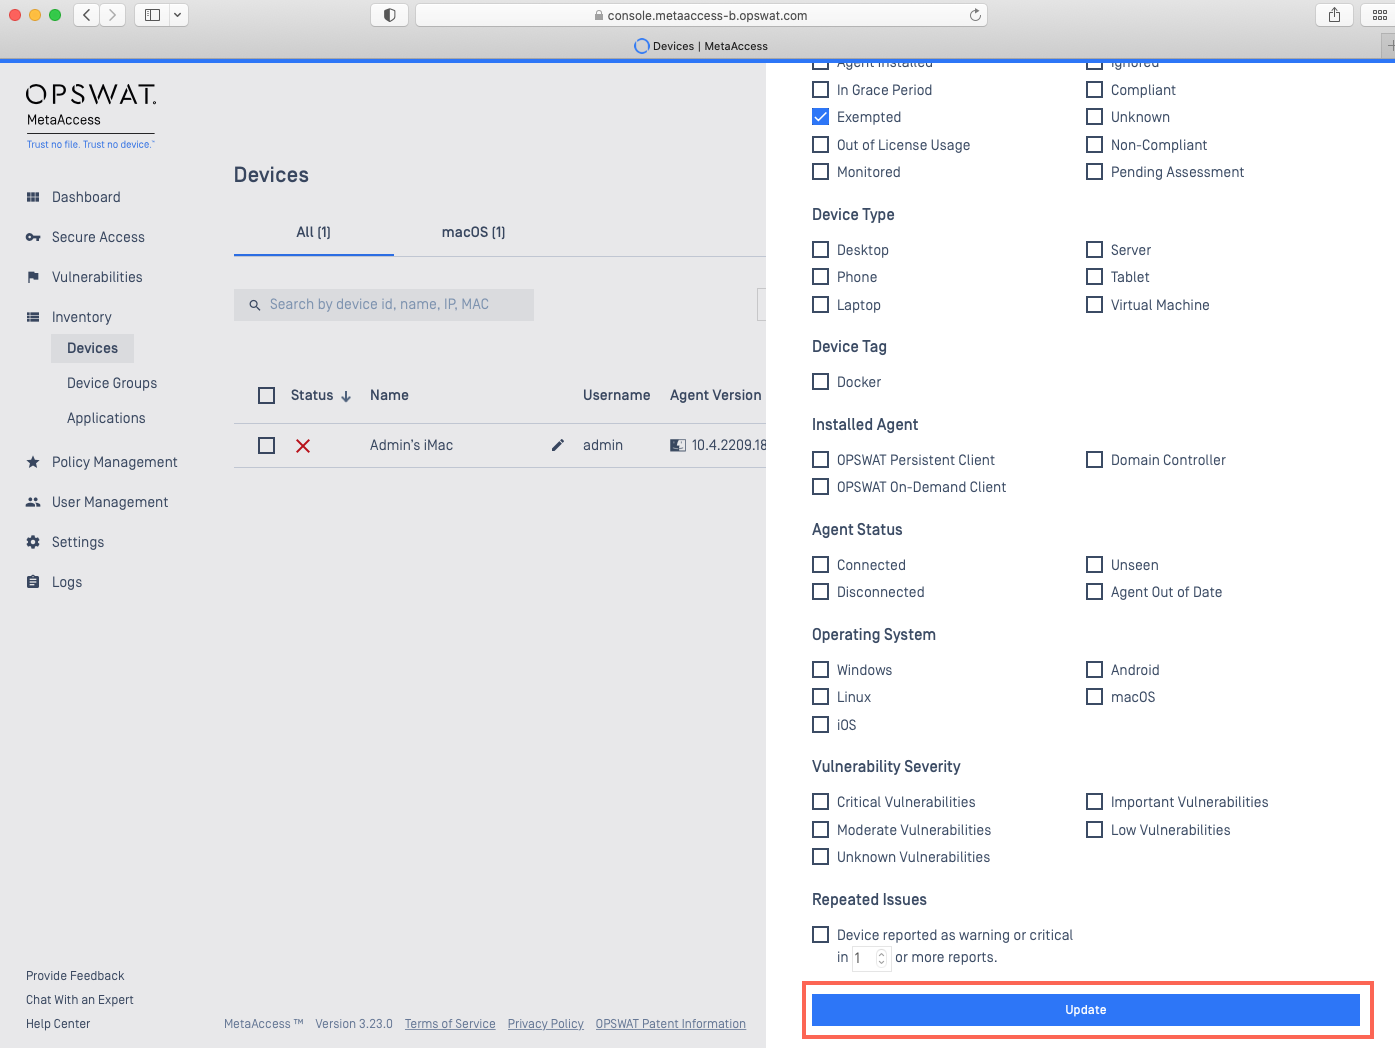Image resolution: width=1396 pixels, height=1060 pixels.
Task: Focus the device search field
Action: point(384,305)
